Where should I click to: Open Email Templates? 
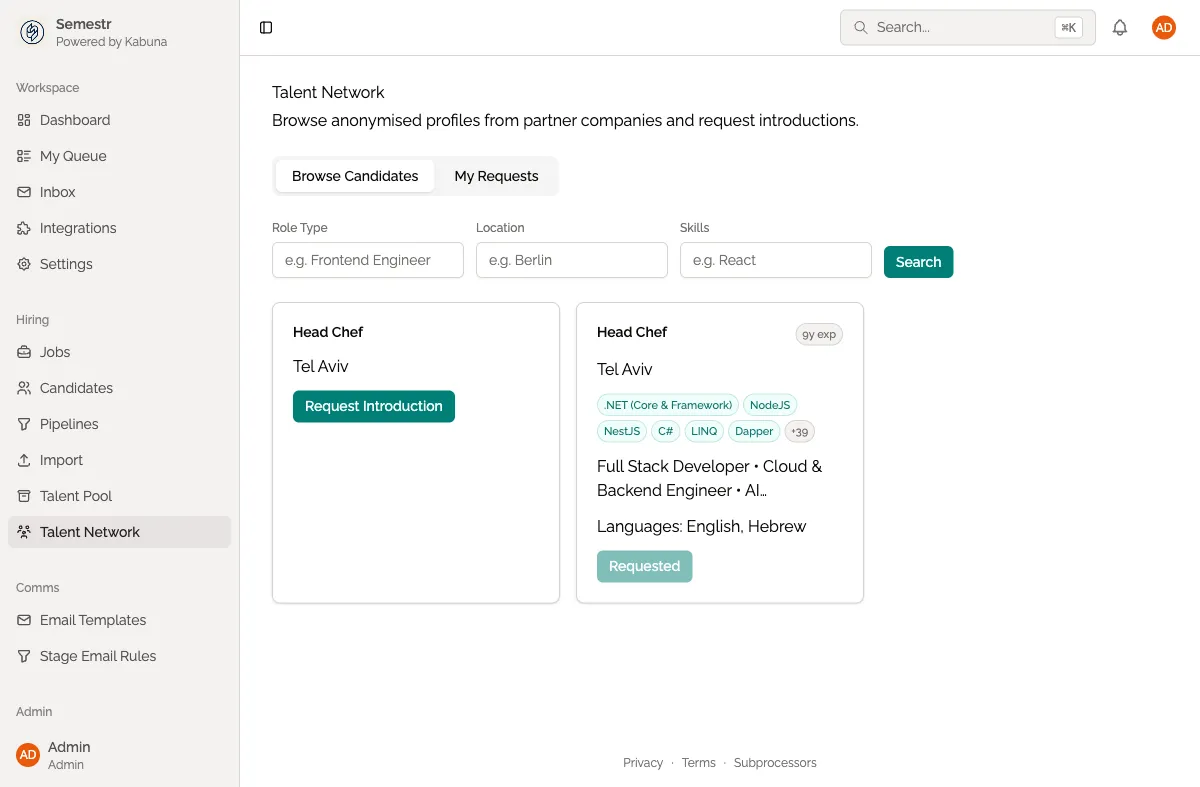click(x=91, y=620)
